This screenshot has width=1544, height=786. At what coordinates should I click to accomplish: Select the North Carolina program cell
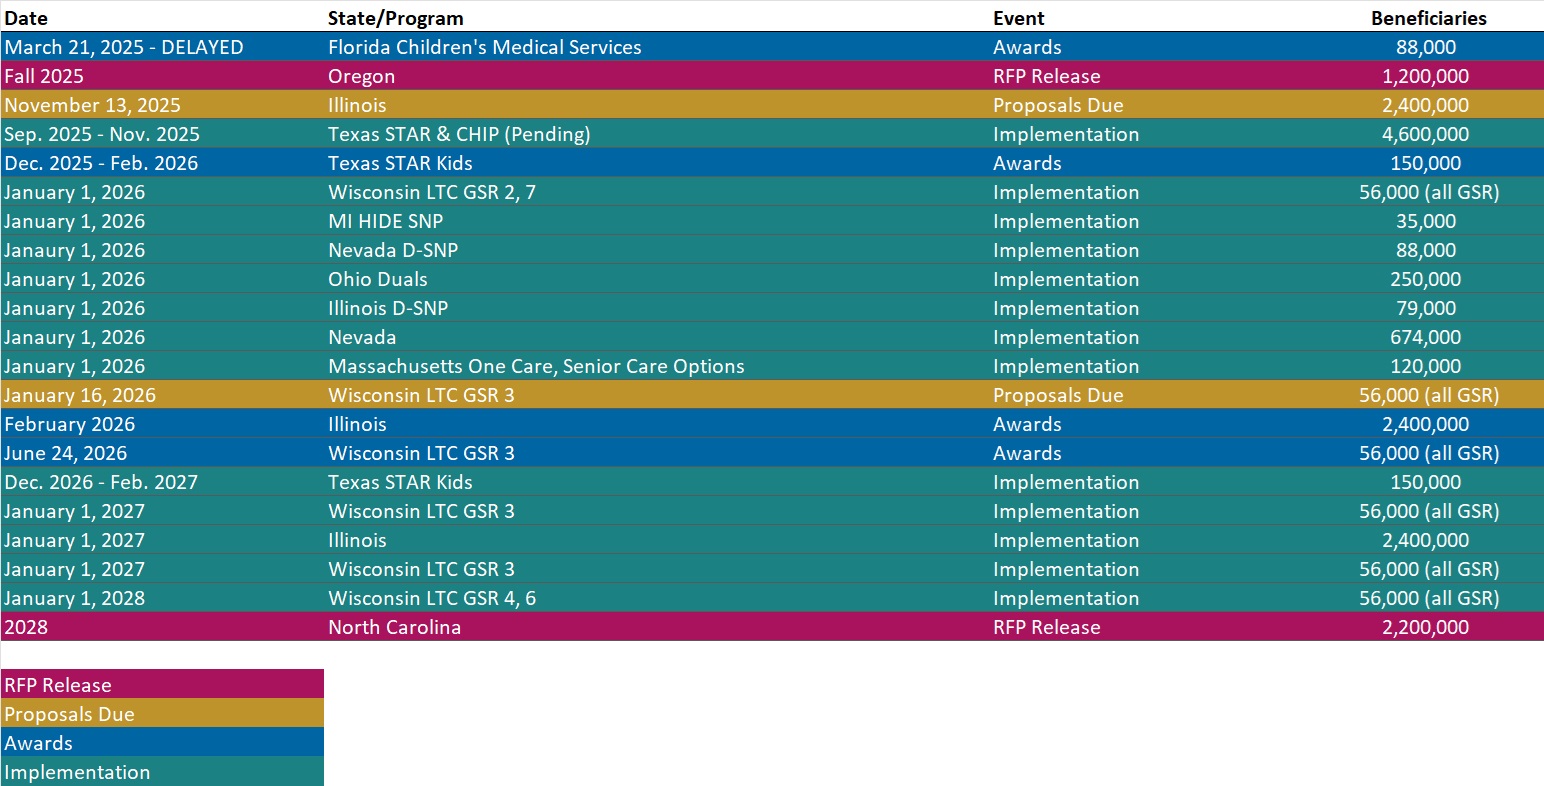[394, 627]
